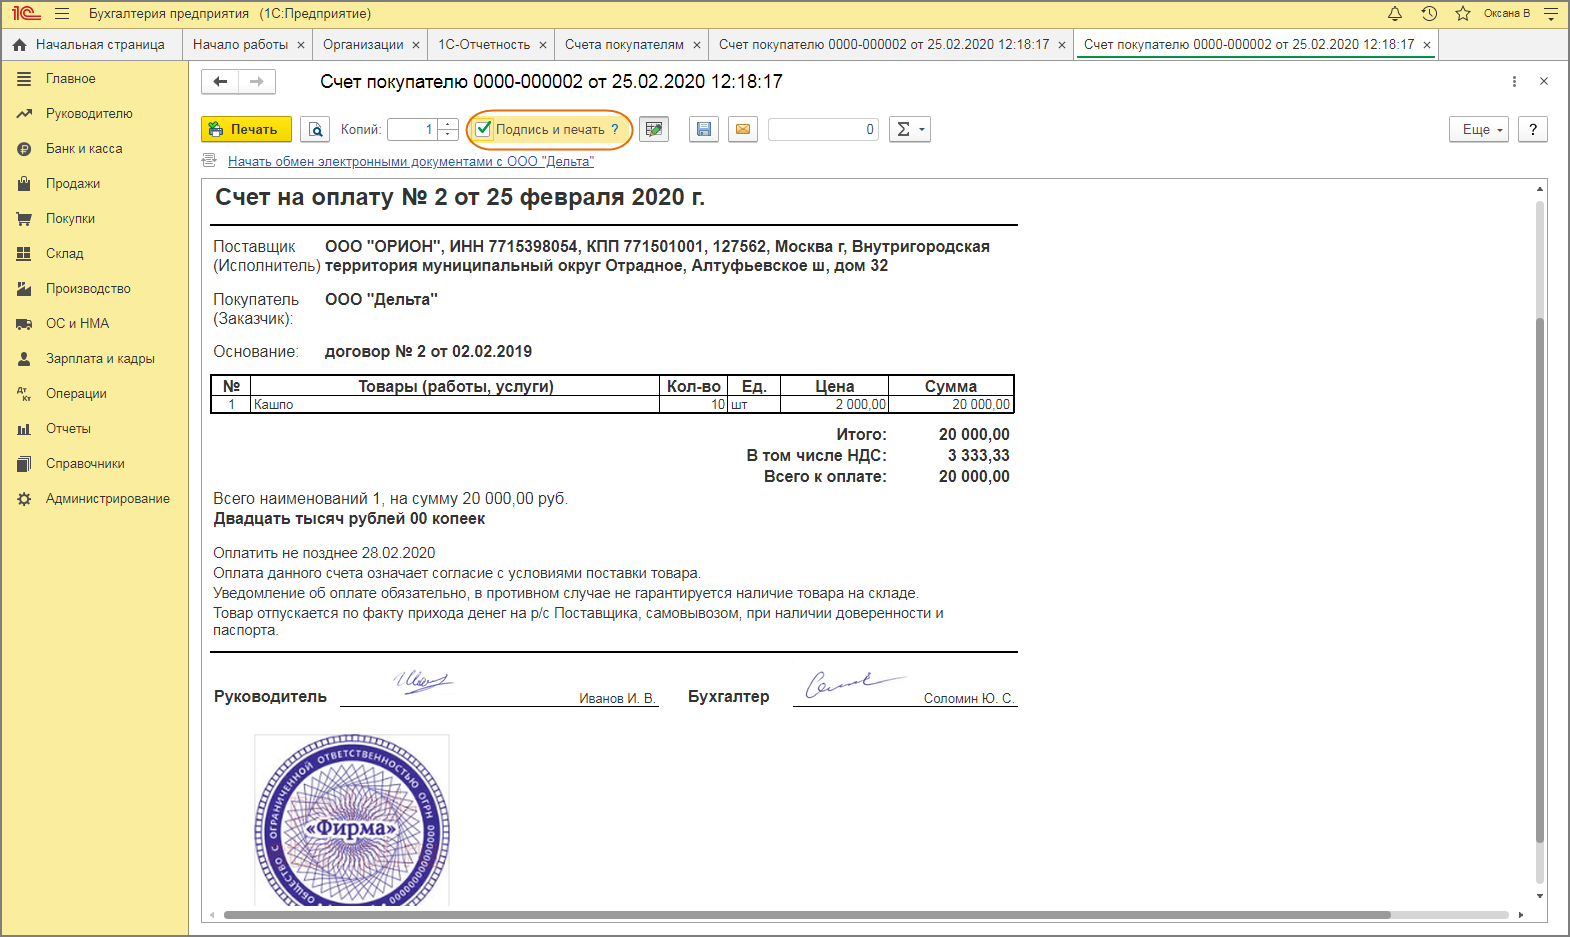Toggle document editing icon
The height and width of the screenshot is (937, 1570).
654,129
